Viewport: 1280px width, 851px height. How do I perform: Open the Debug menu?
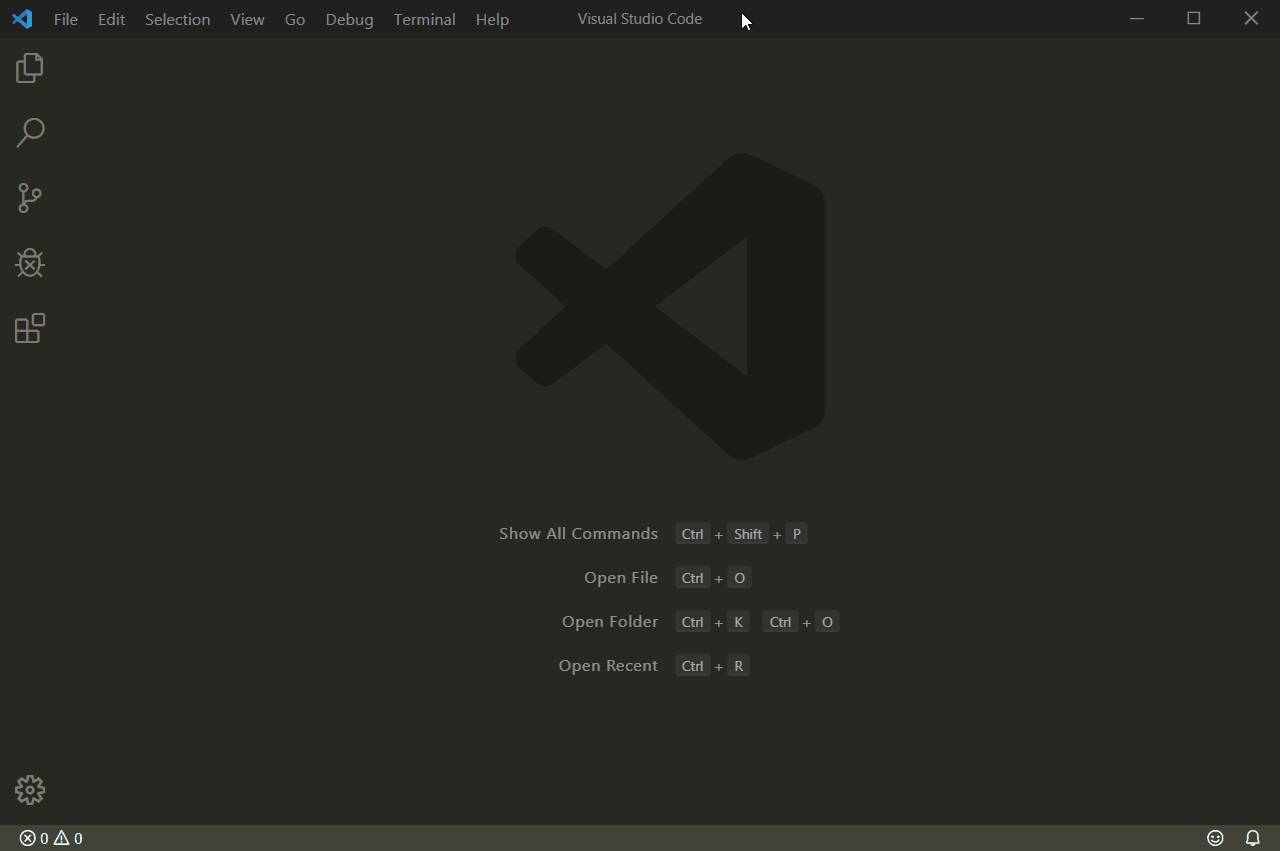pyautogui.click(x=349, y=19)
